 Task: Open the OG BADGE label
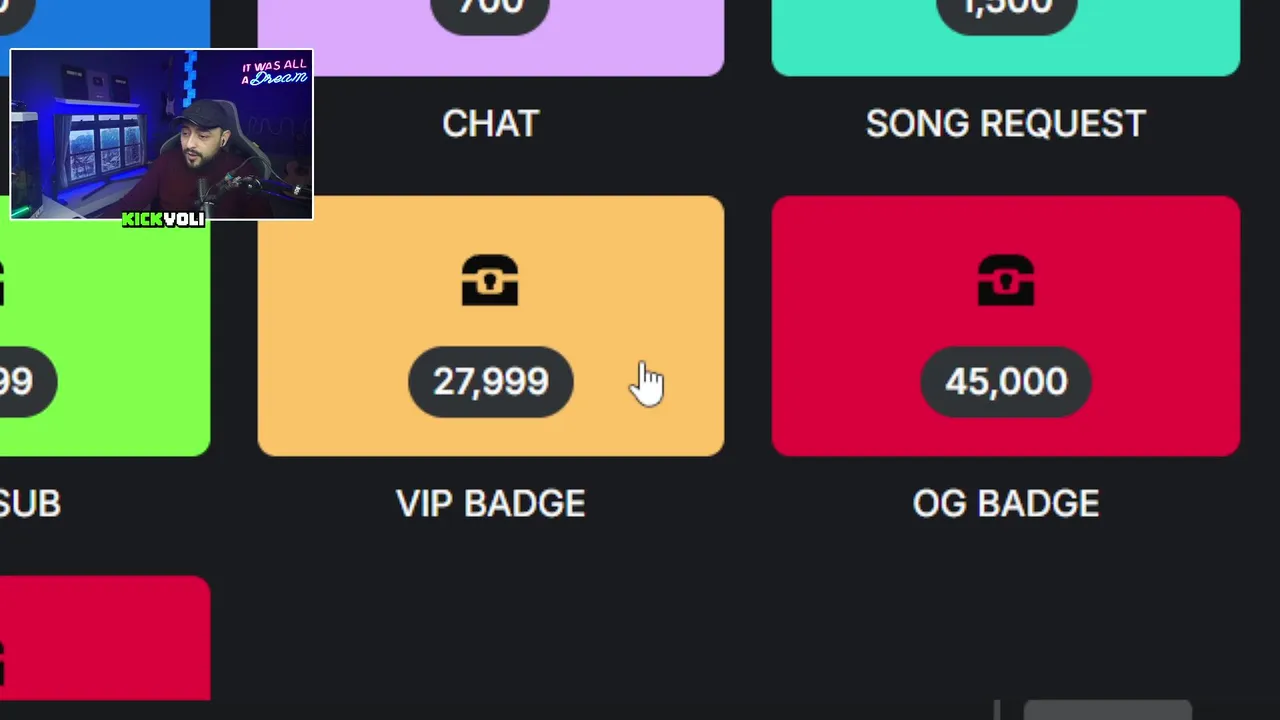(1005, 503)
